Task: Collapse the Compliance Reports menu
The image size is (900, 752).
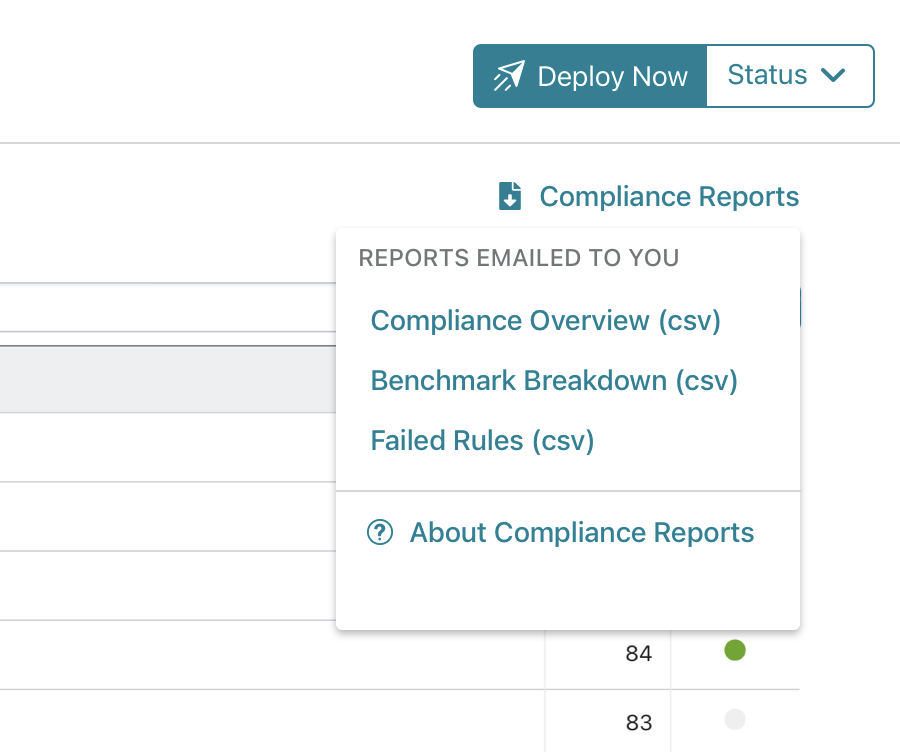Action: tap(649, 196)
